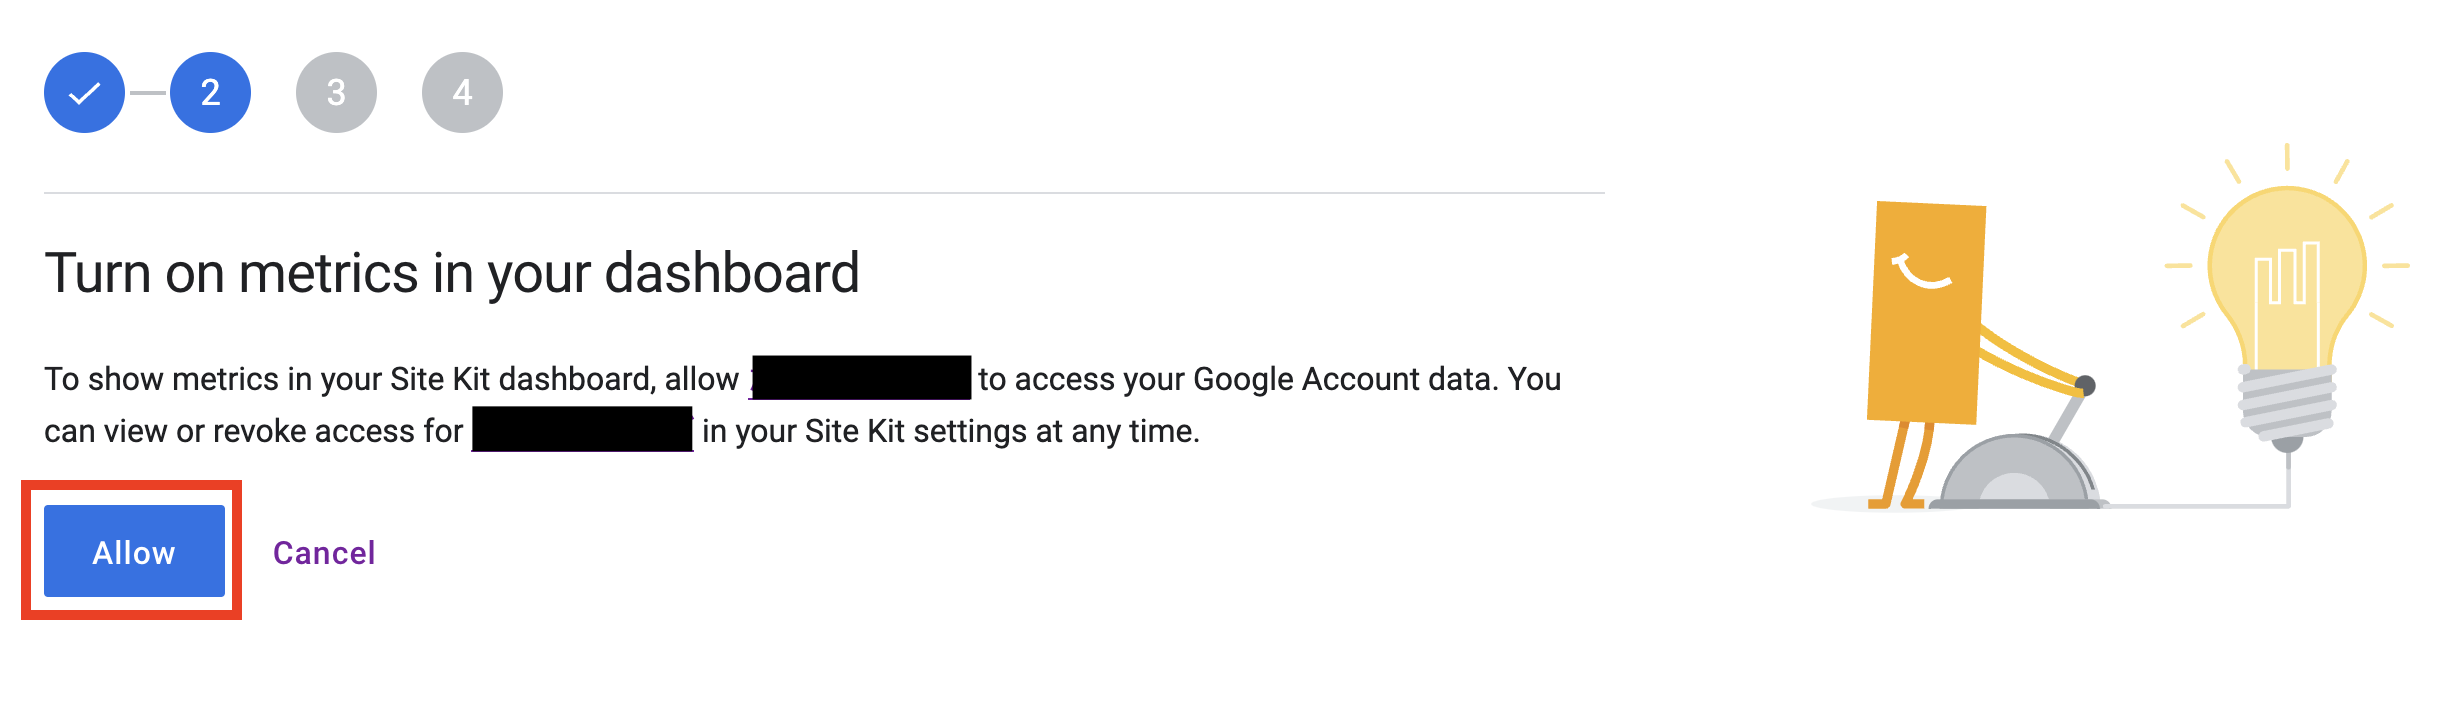Click the grey lever switch base

click(x=2018, y=472)
